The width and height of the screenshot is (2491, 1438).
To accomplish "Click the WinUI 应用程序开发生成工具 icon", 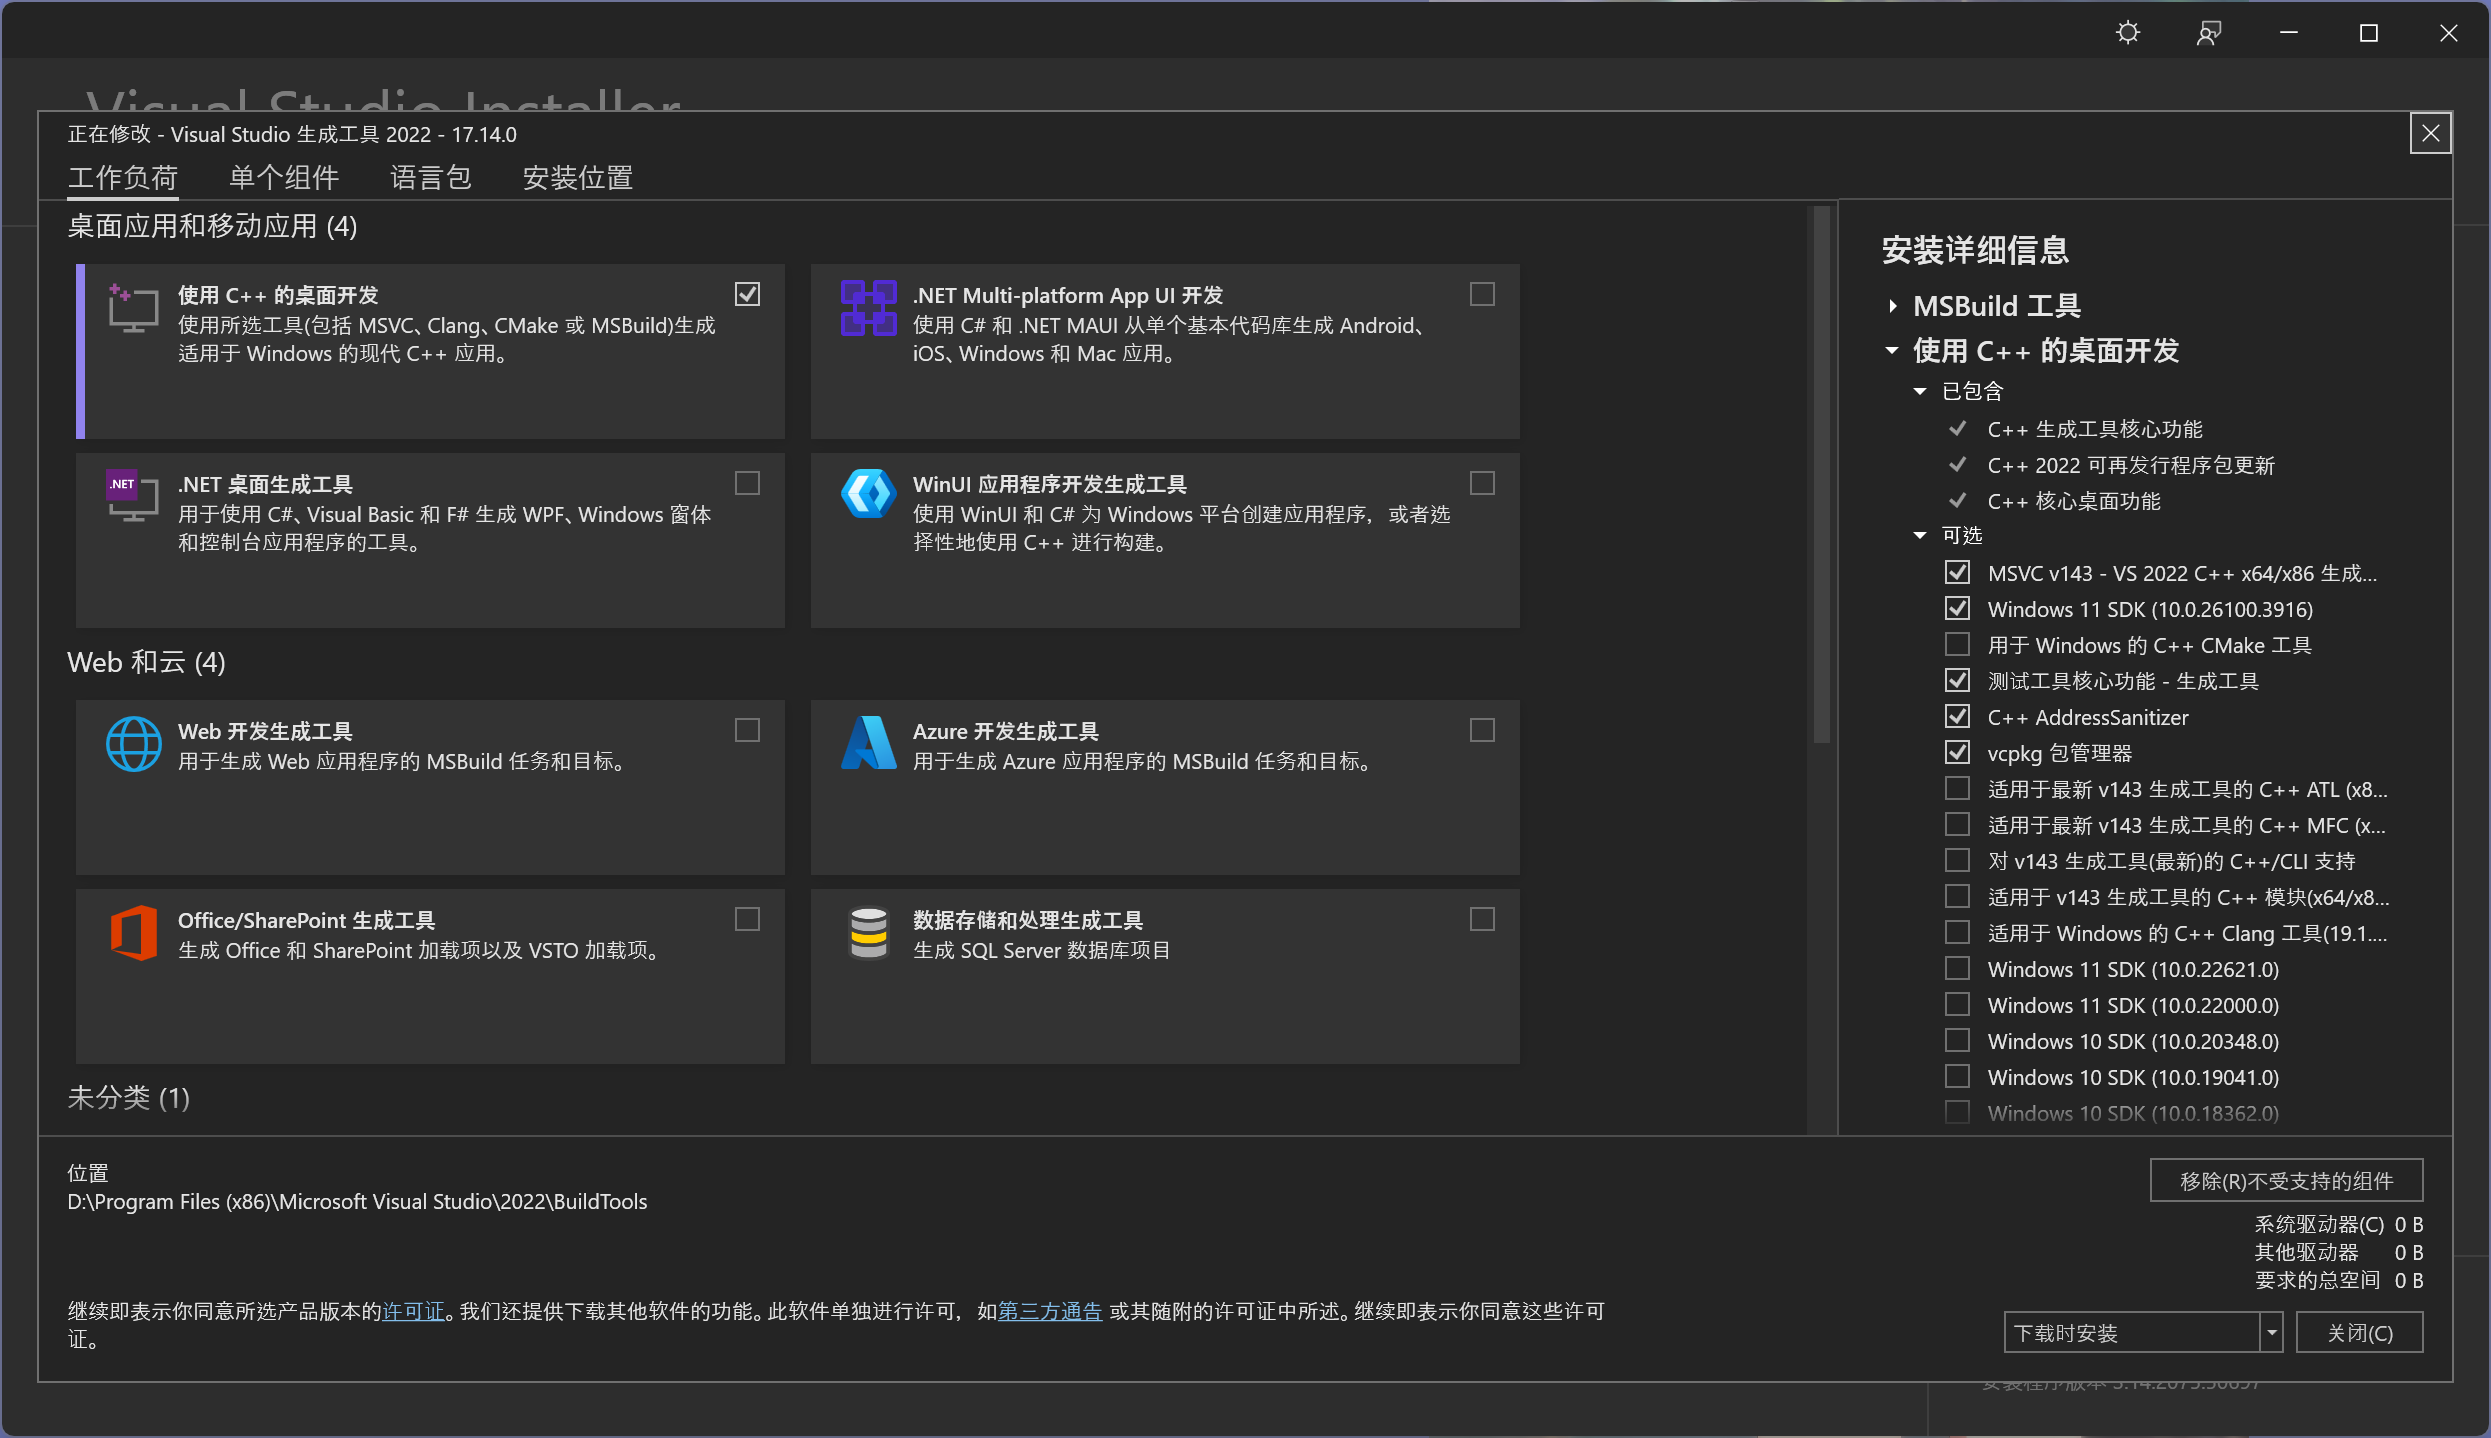I will point(868,492).
